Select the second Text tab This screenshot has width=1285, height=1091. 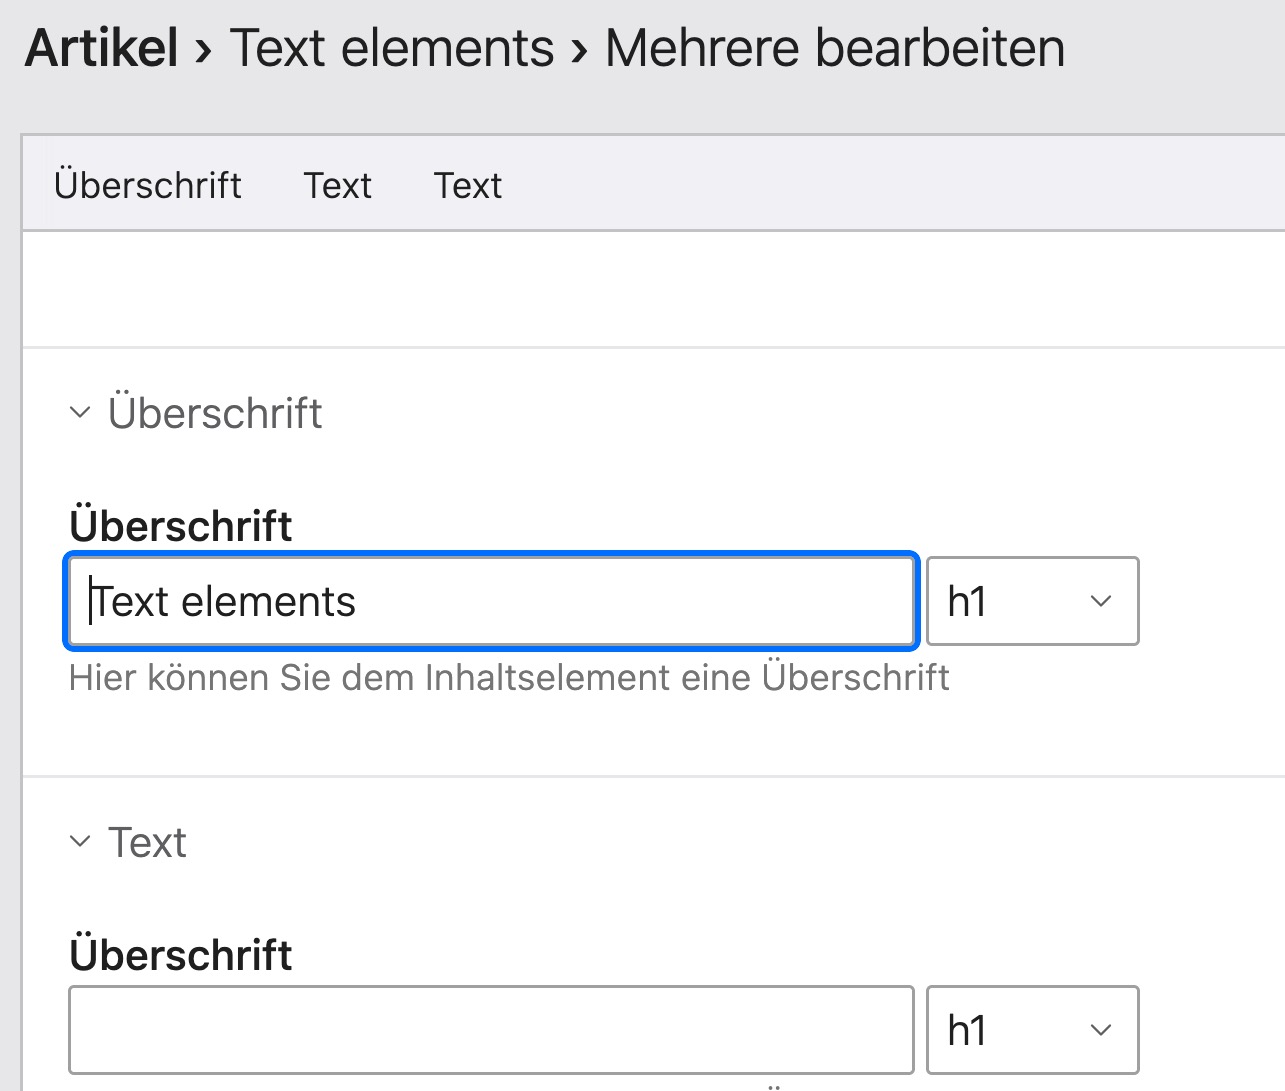pos(468,185)
